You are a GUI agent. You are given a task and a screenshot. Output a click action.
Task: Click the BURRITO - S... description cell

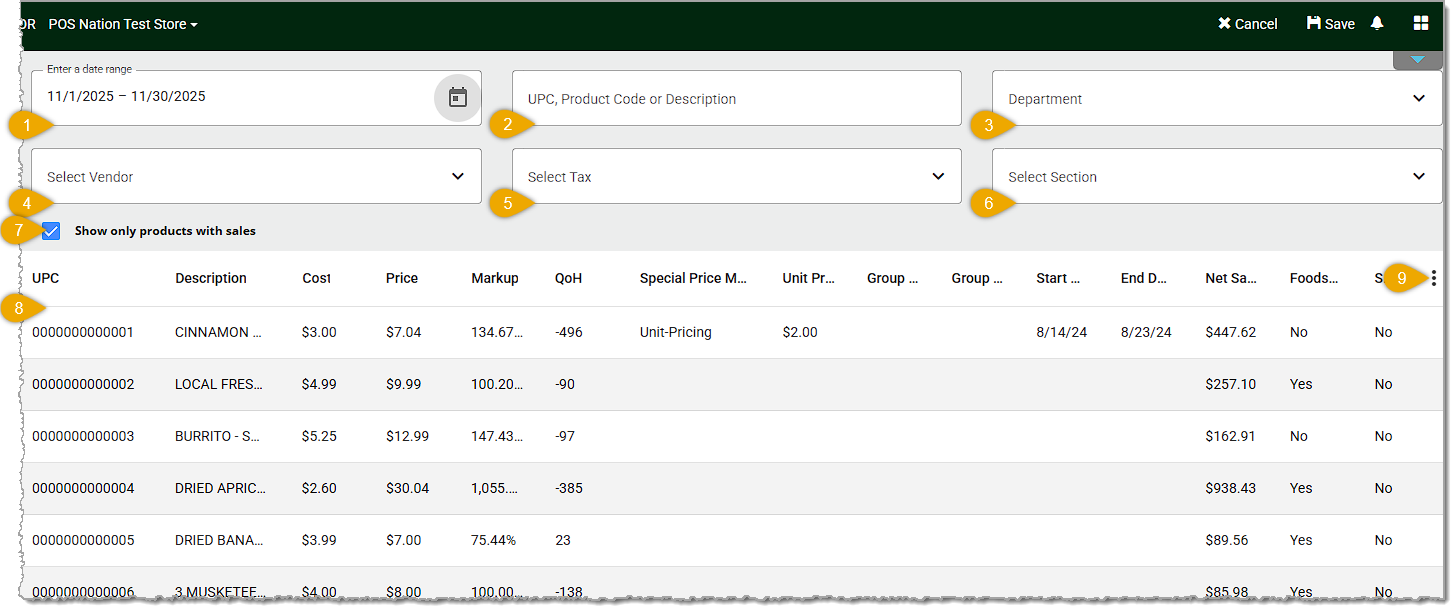[x=219, y=436]
